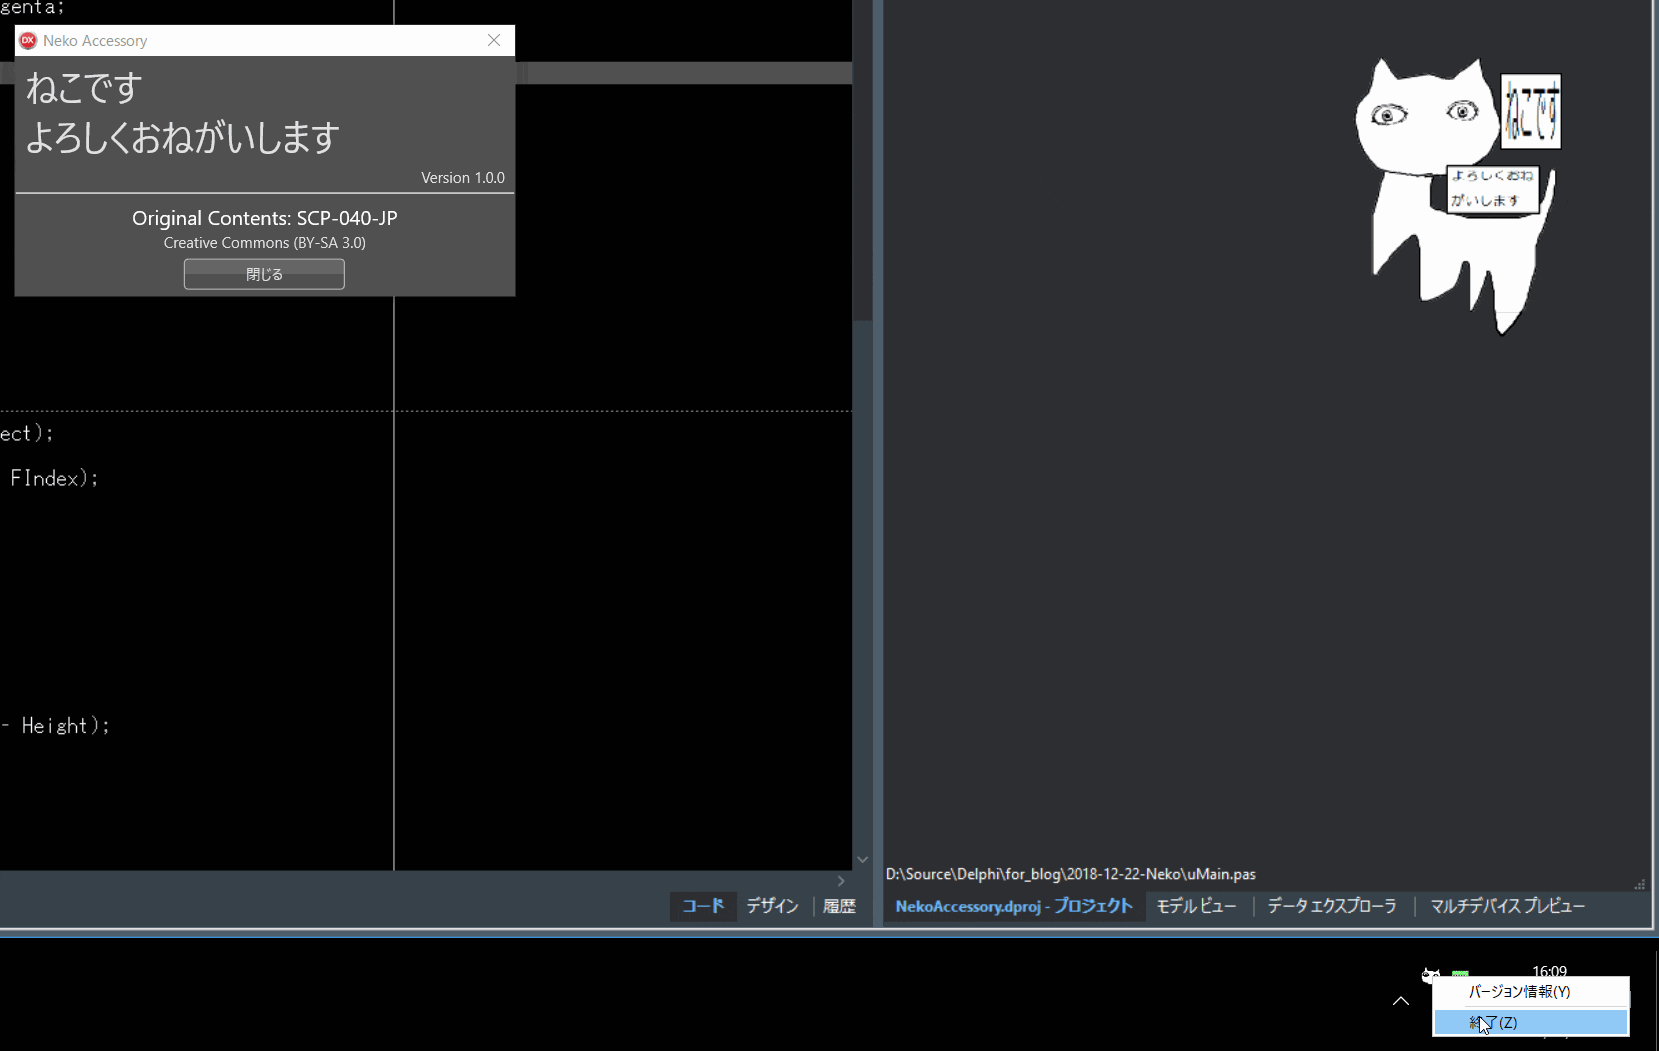The width and height of the screenshot is (1659, 1051).
Task: Expand hidden system tray icons chevron
Action: coord(1401,1000)
